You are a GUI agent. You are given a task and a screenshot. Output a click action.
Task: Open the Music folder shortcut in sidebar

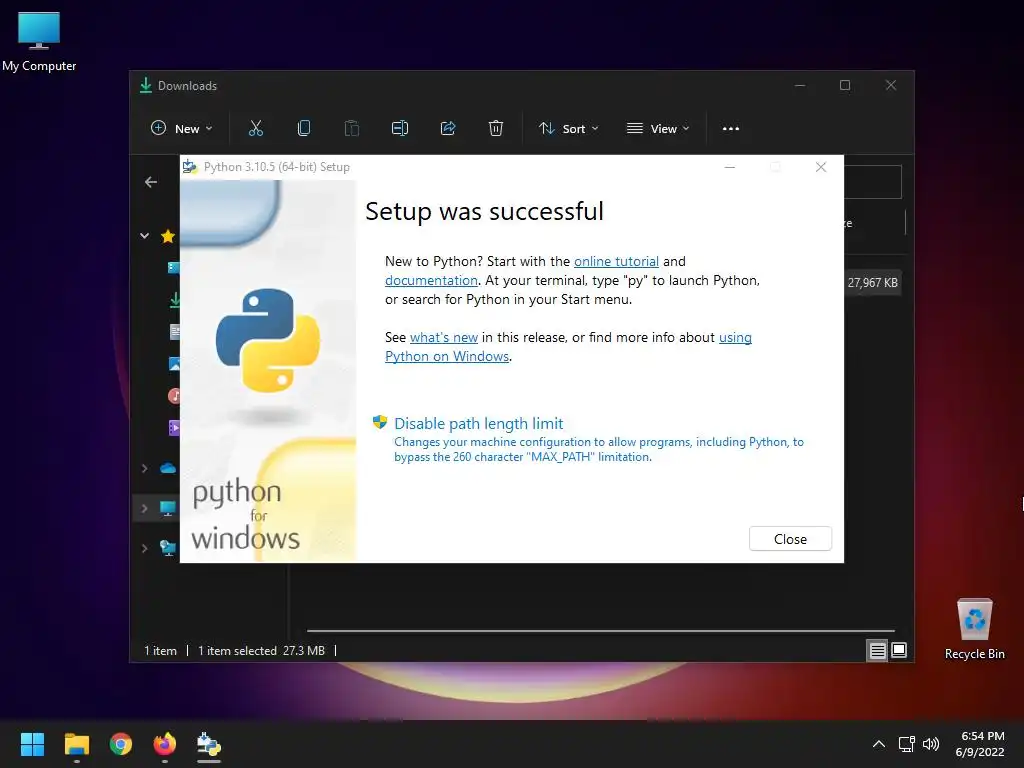tap(174, 396)
